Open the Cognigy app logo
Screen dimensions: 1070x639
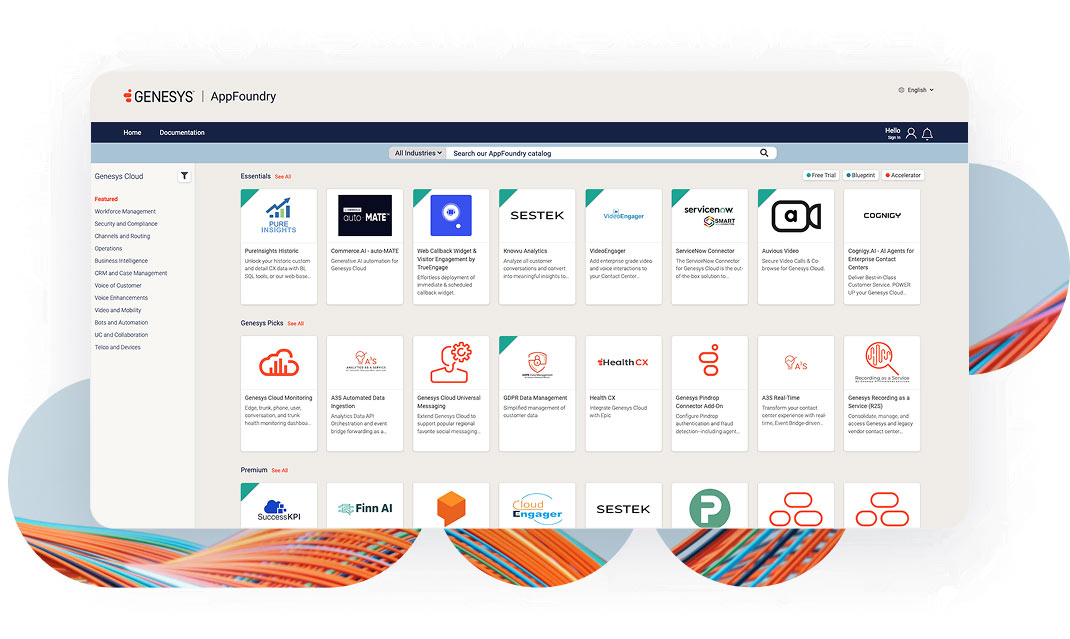pyautogui.click(x=882, y=216)
